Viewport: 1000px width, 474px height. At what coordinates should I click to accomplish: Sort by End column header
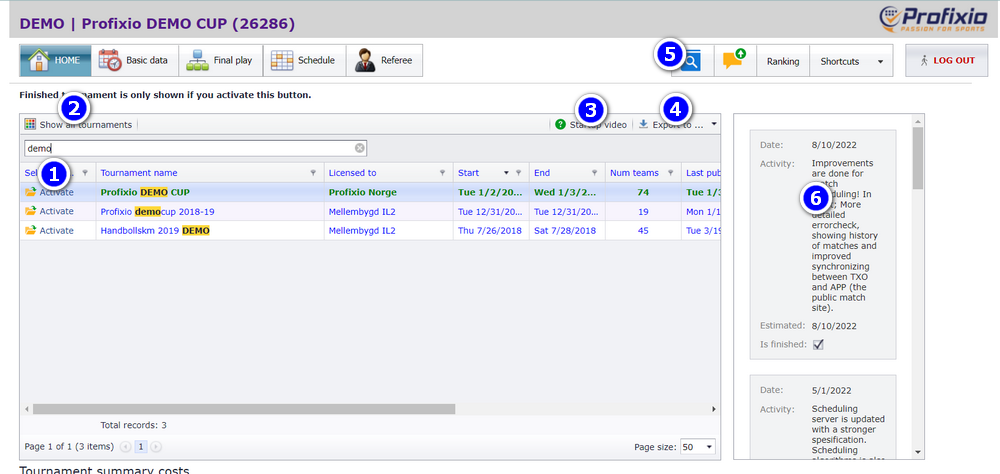coord(542,173)
